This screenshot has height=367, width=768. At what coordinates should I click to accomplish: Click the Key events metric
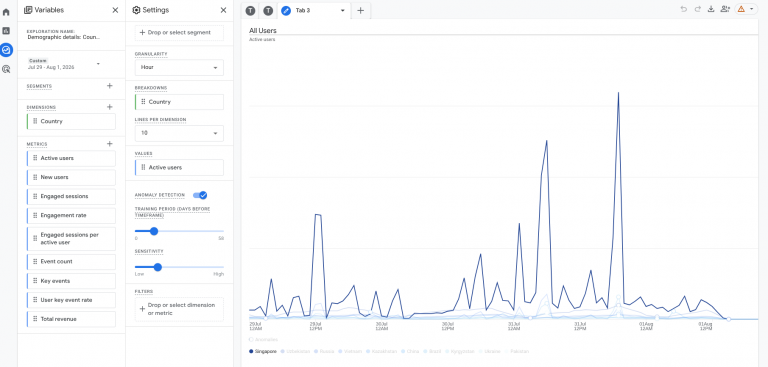(x=72, y=281)
